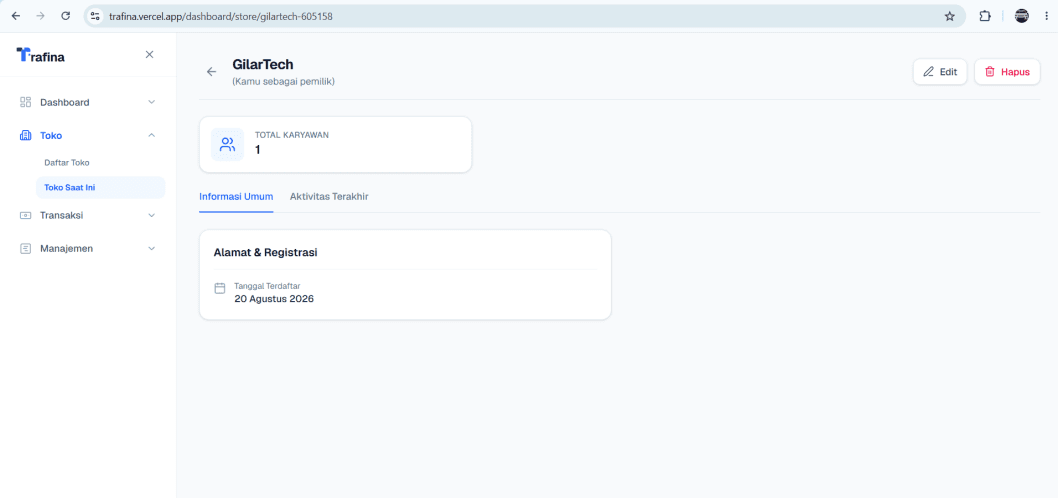
Task: Click the employees icon in the Total Karyawan card
Action: (228, 145)
